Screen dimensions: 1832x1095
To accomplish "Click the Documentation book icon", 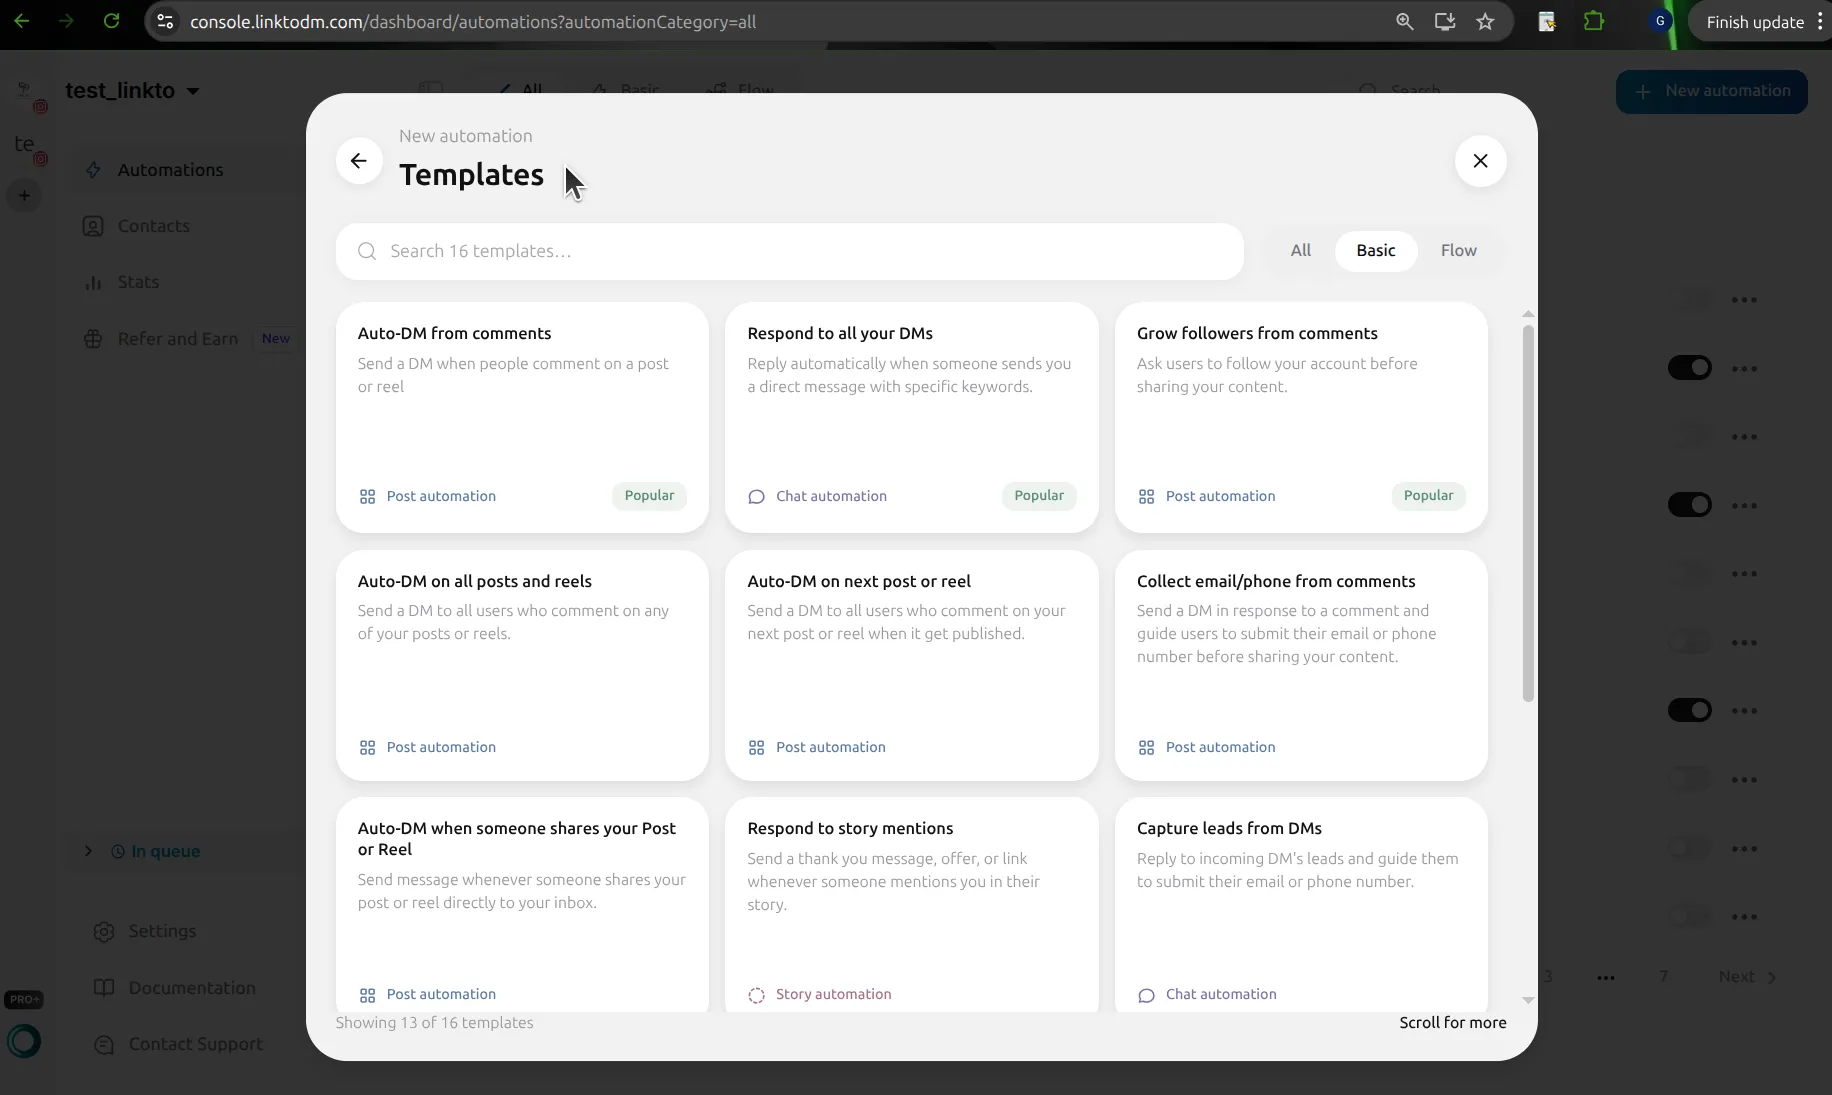I will [103, 988].
